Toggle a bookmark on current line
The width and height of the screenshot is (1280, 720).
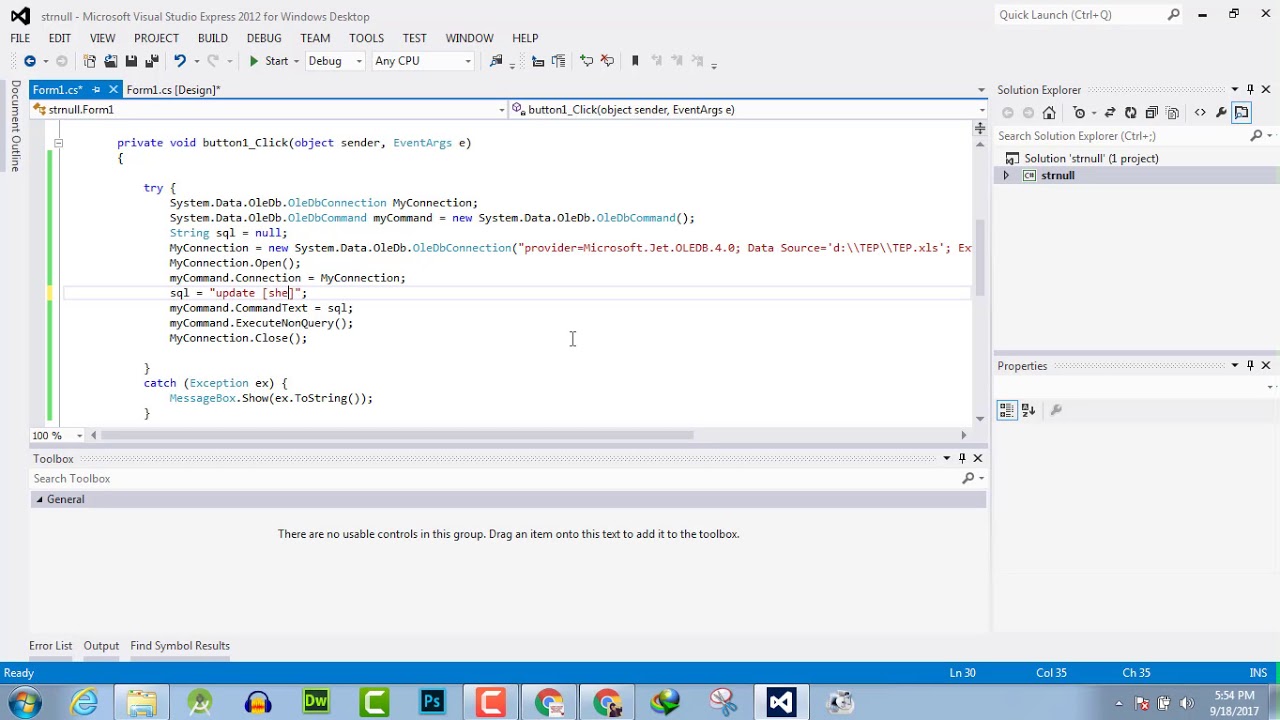(x=635, y=61)
